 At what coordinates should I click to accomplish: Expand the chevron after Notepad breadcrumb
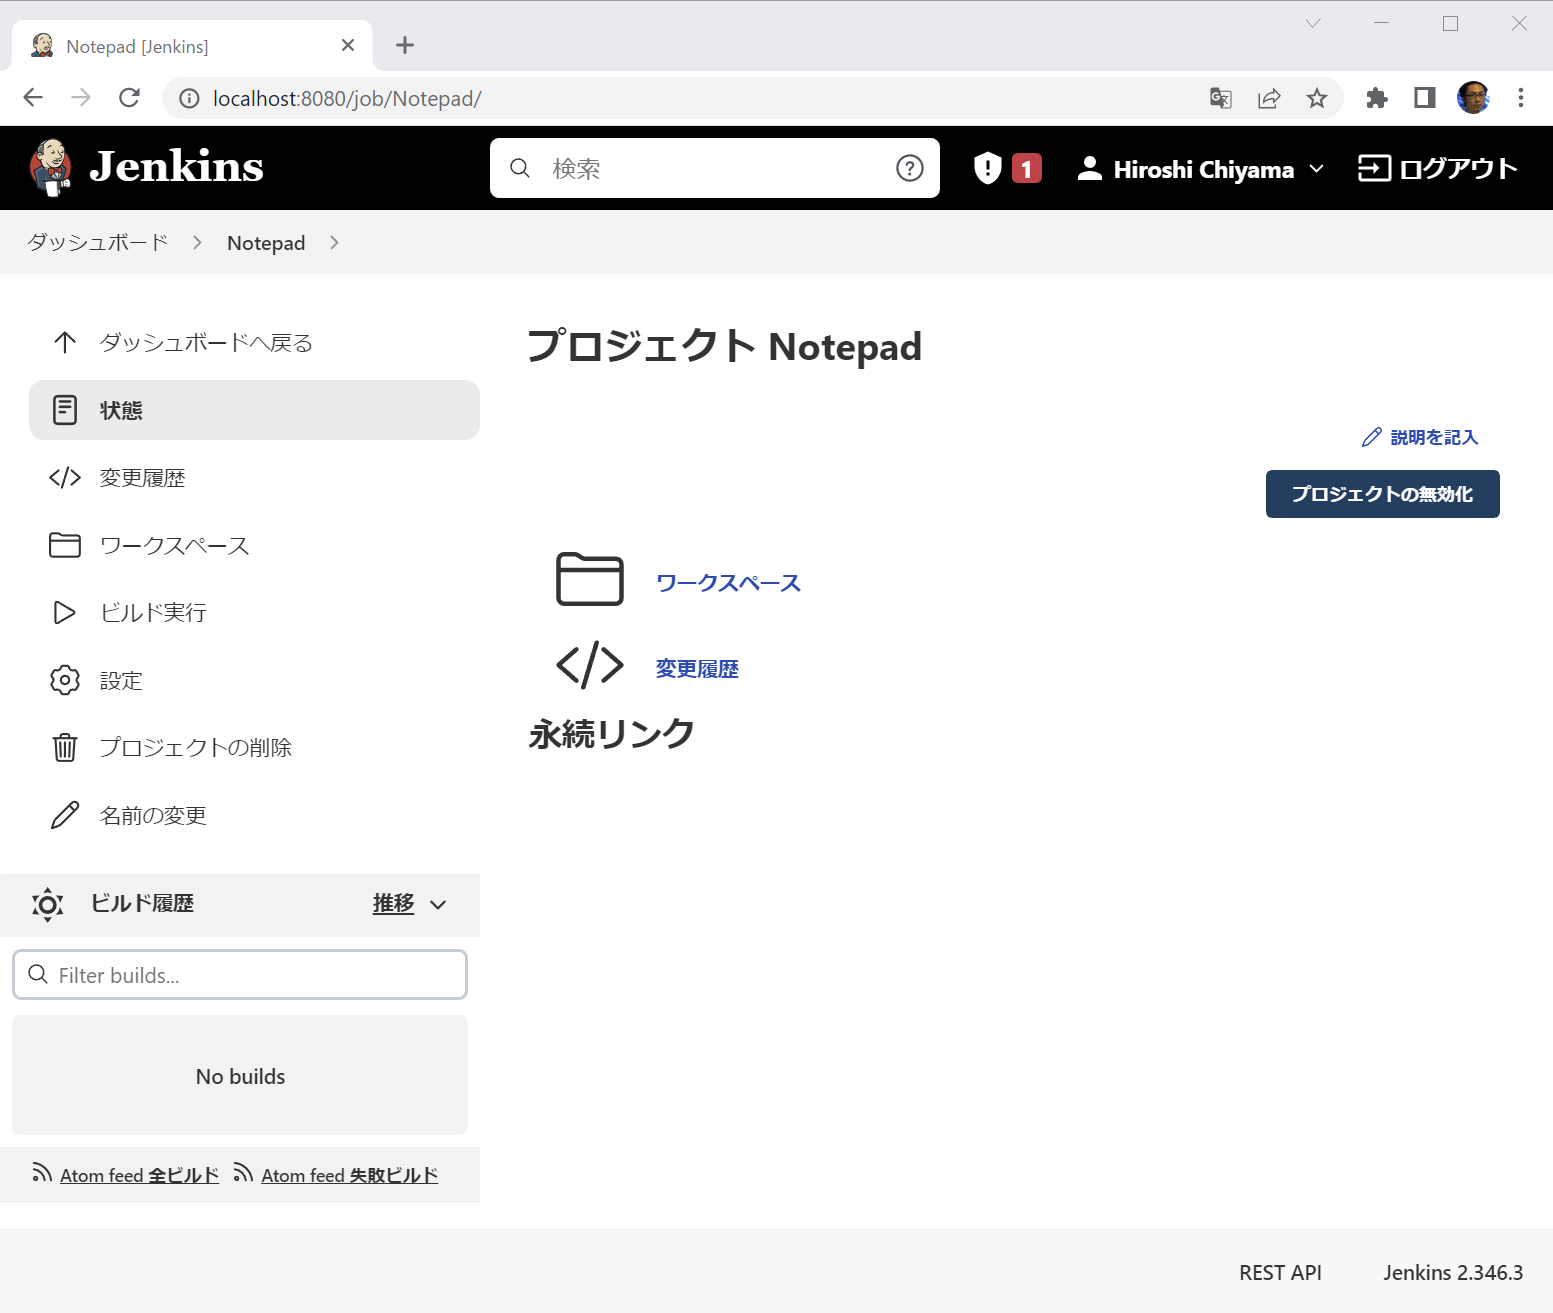334,243
